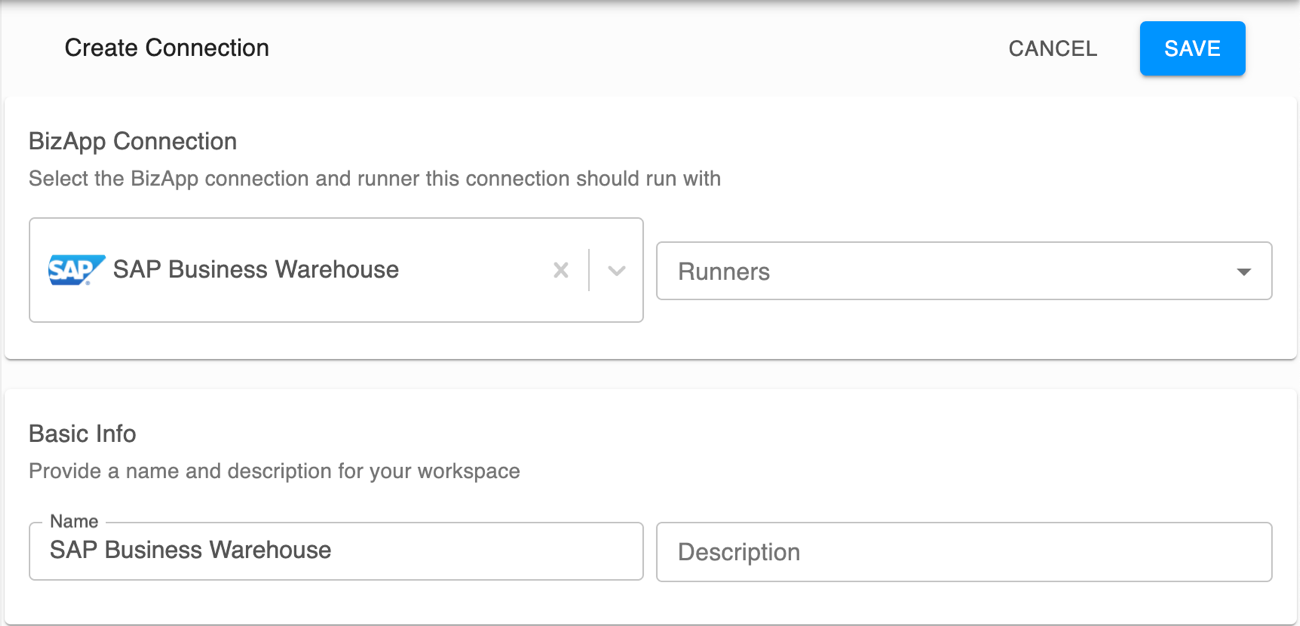The width and height of the screenshot is (1300, 626).
Task: Click inside the Runners placeholder text
Action: (724, 270)
